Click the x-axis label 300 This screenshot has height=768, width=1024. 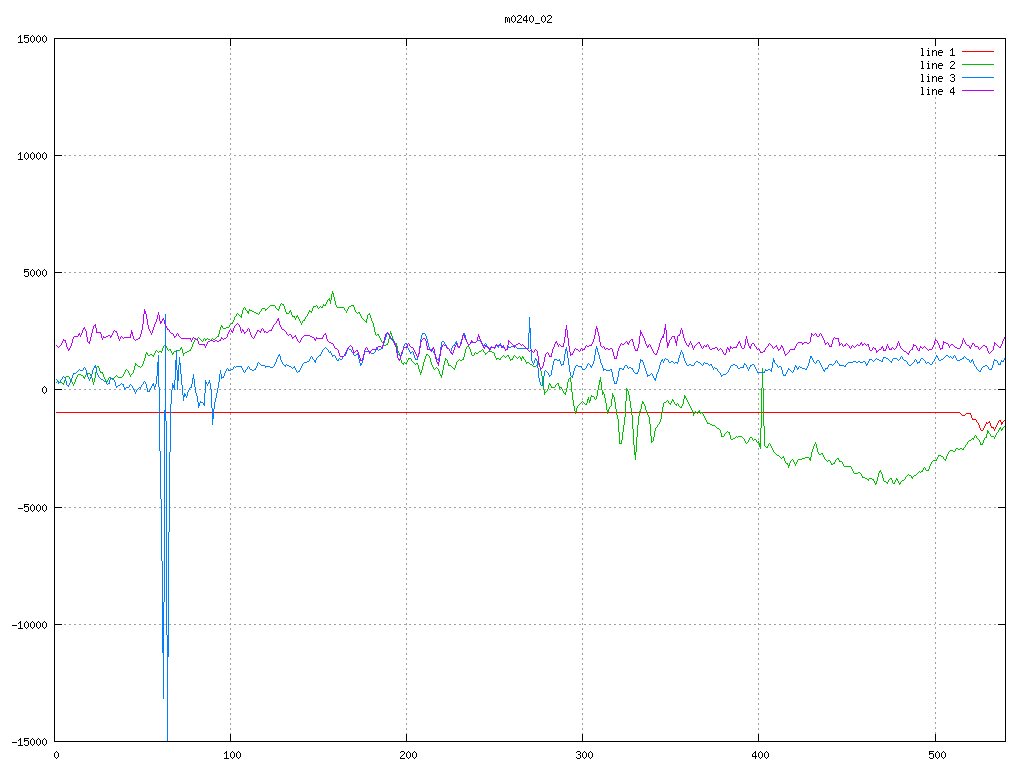click(584, 756)
